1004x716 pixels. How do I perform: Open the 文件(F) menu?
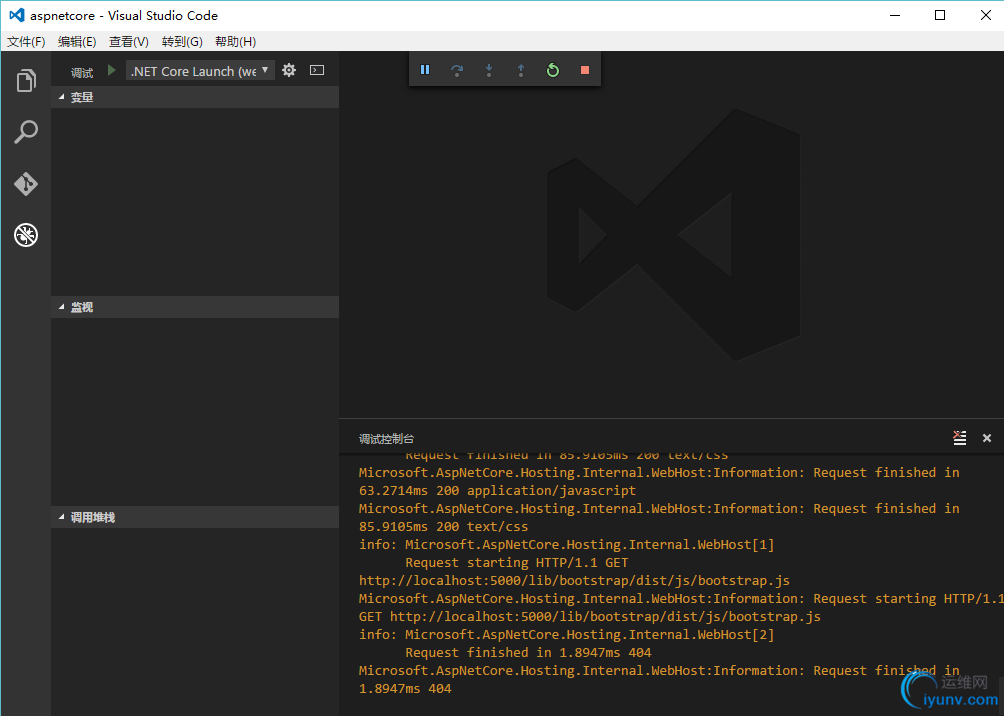(x=26, y=42)
